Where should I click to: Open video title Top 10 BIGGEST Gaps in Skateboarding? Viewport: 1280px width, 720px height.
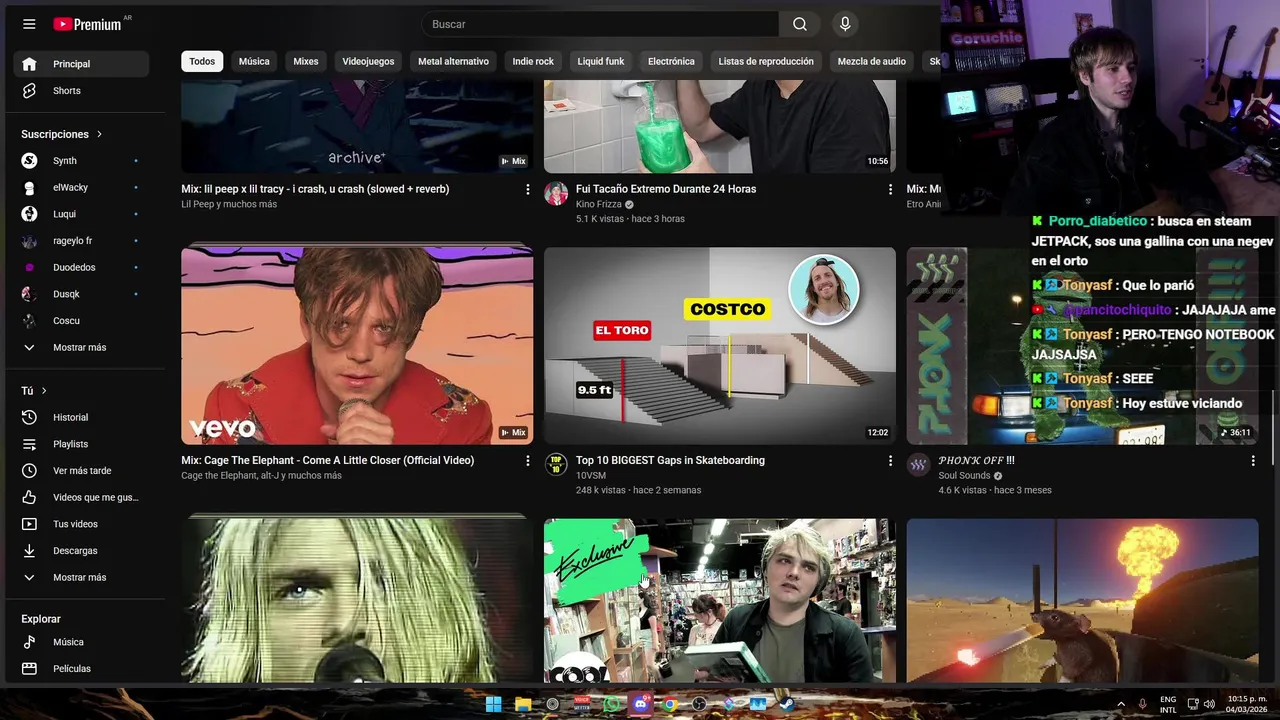click(670, 460)
